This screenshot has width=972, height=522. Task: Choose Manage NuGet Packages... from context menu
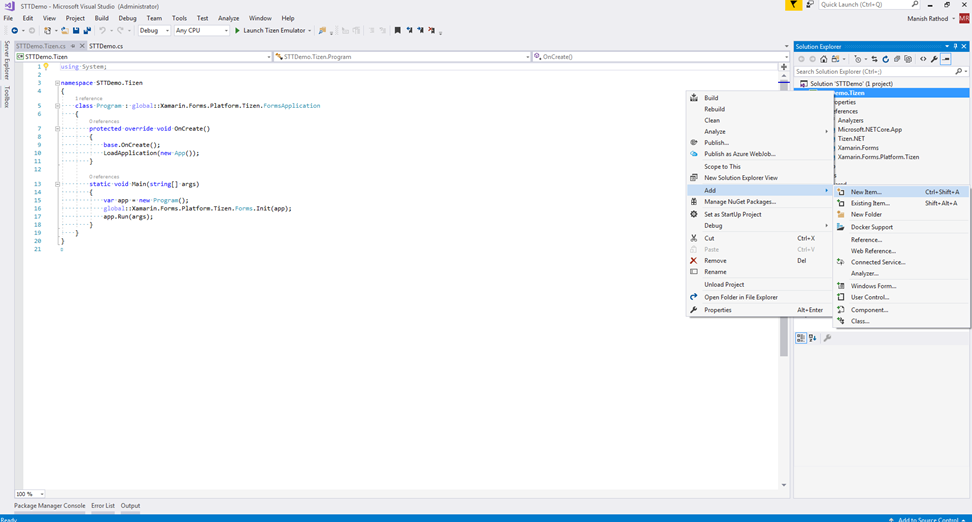click(739, 202)
